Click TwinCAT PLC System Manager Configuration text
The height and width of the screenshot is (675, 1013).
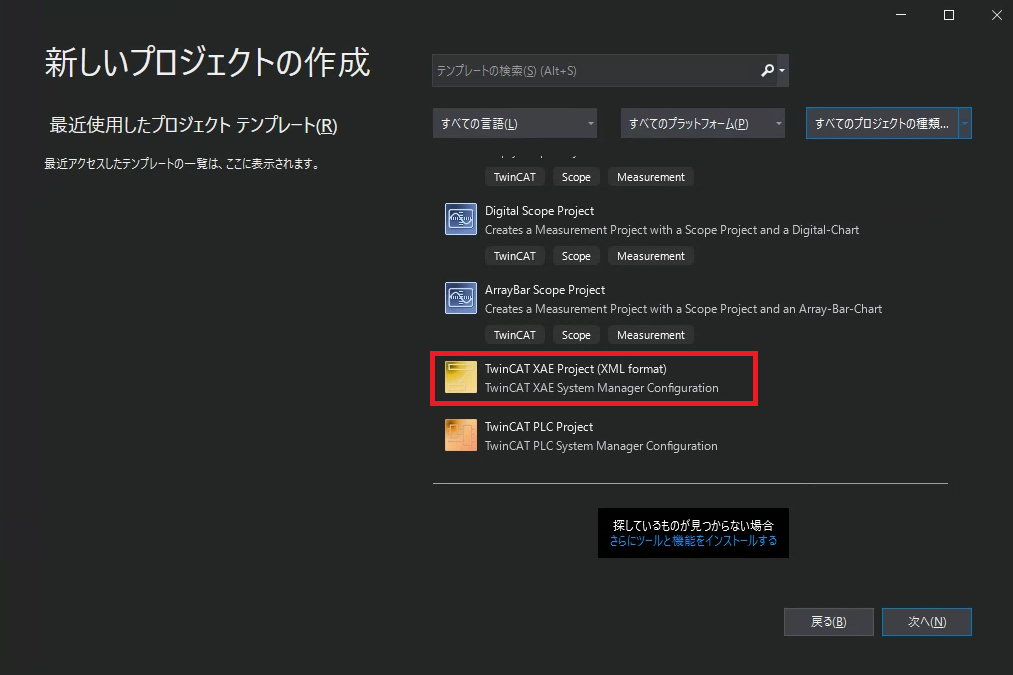pyautogui.click(x=601, y=446)
